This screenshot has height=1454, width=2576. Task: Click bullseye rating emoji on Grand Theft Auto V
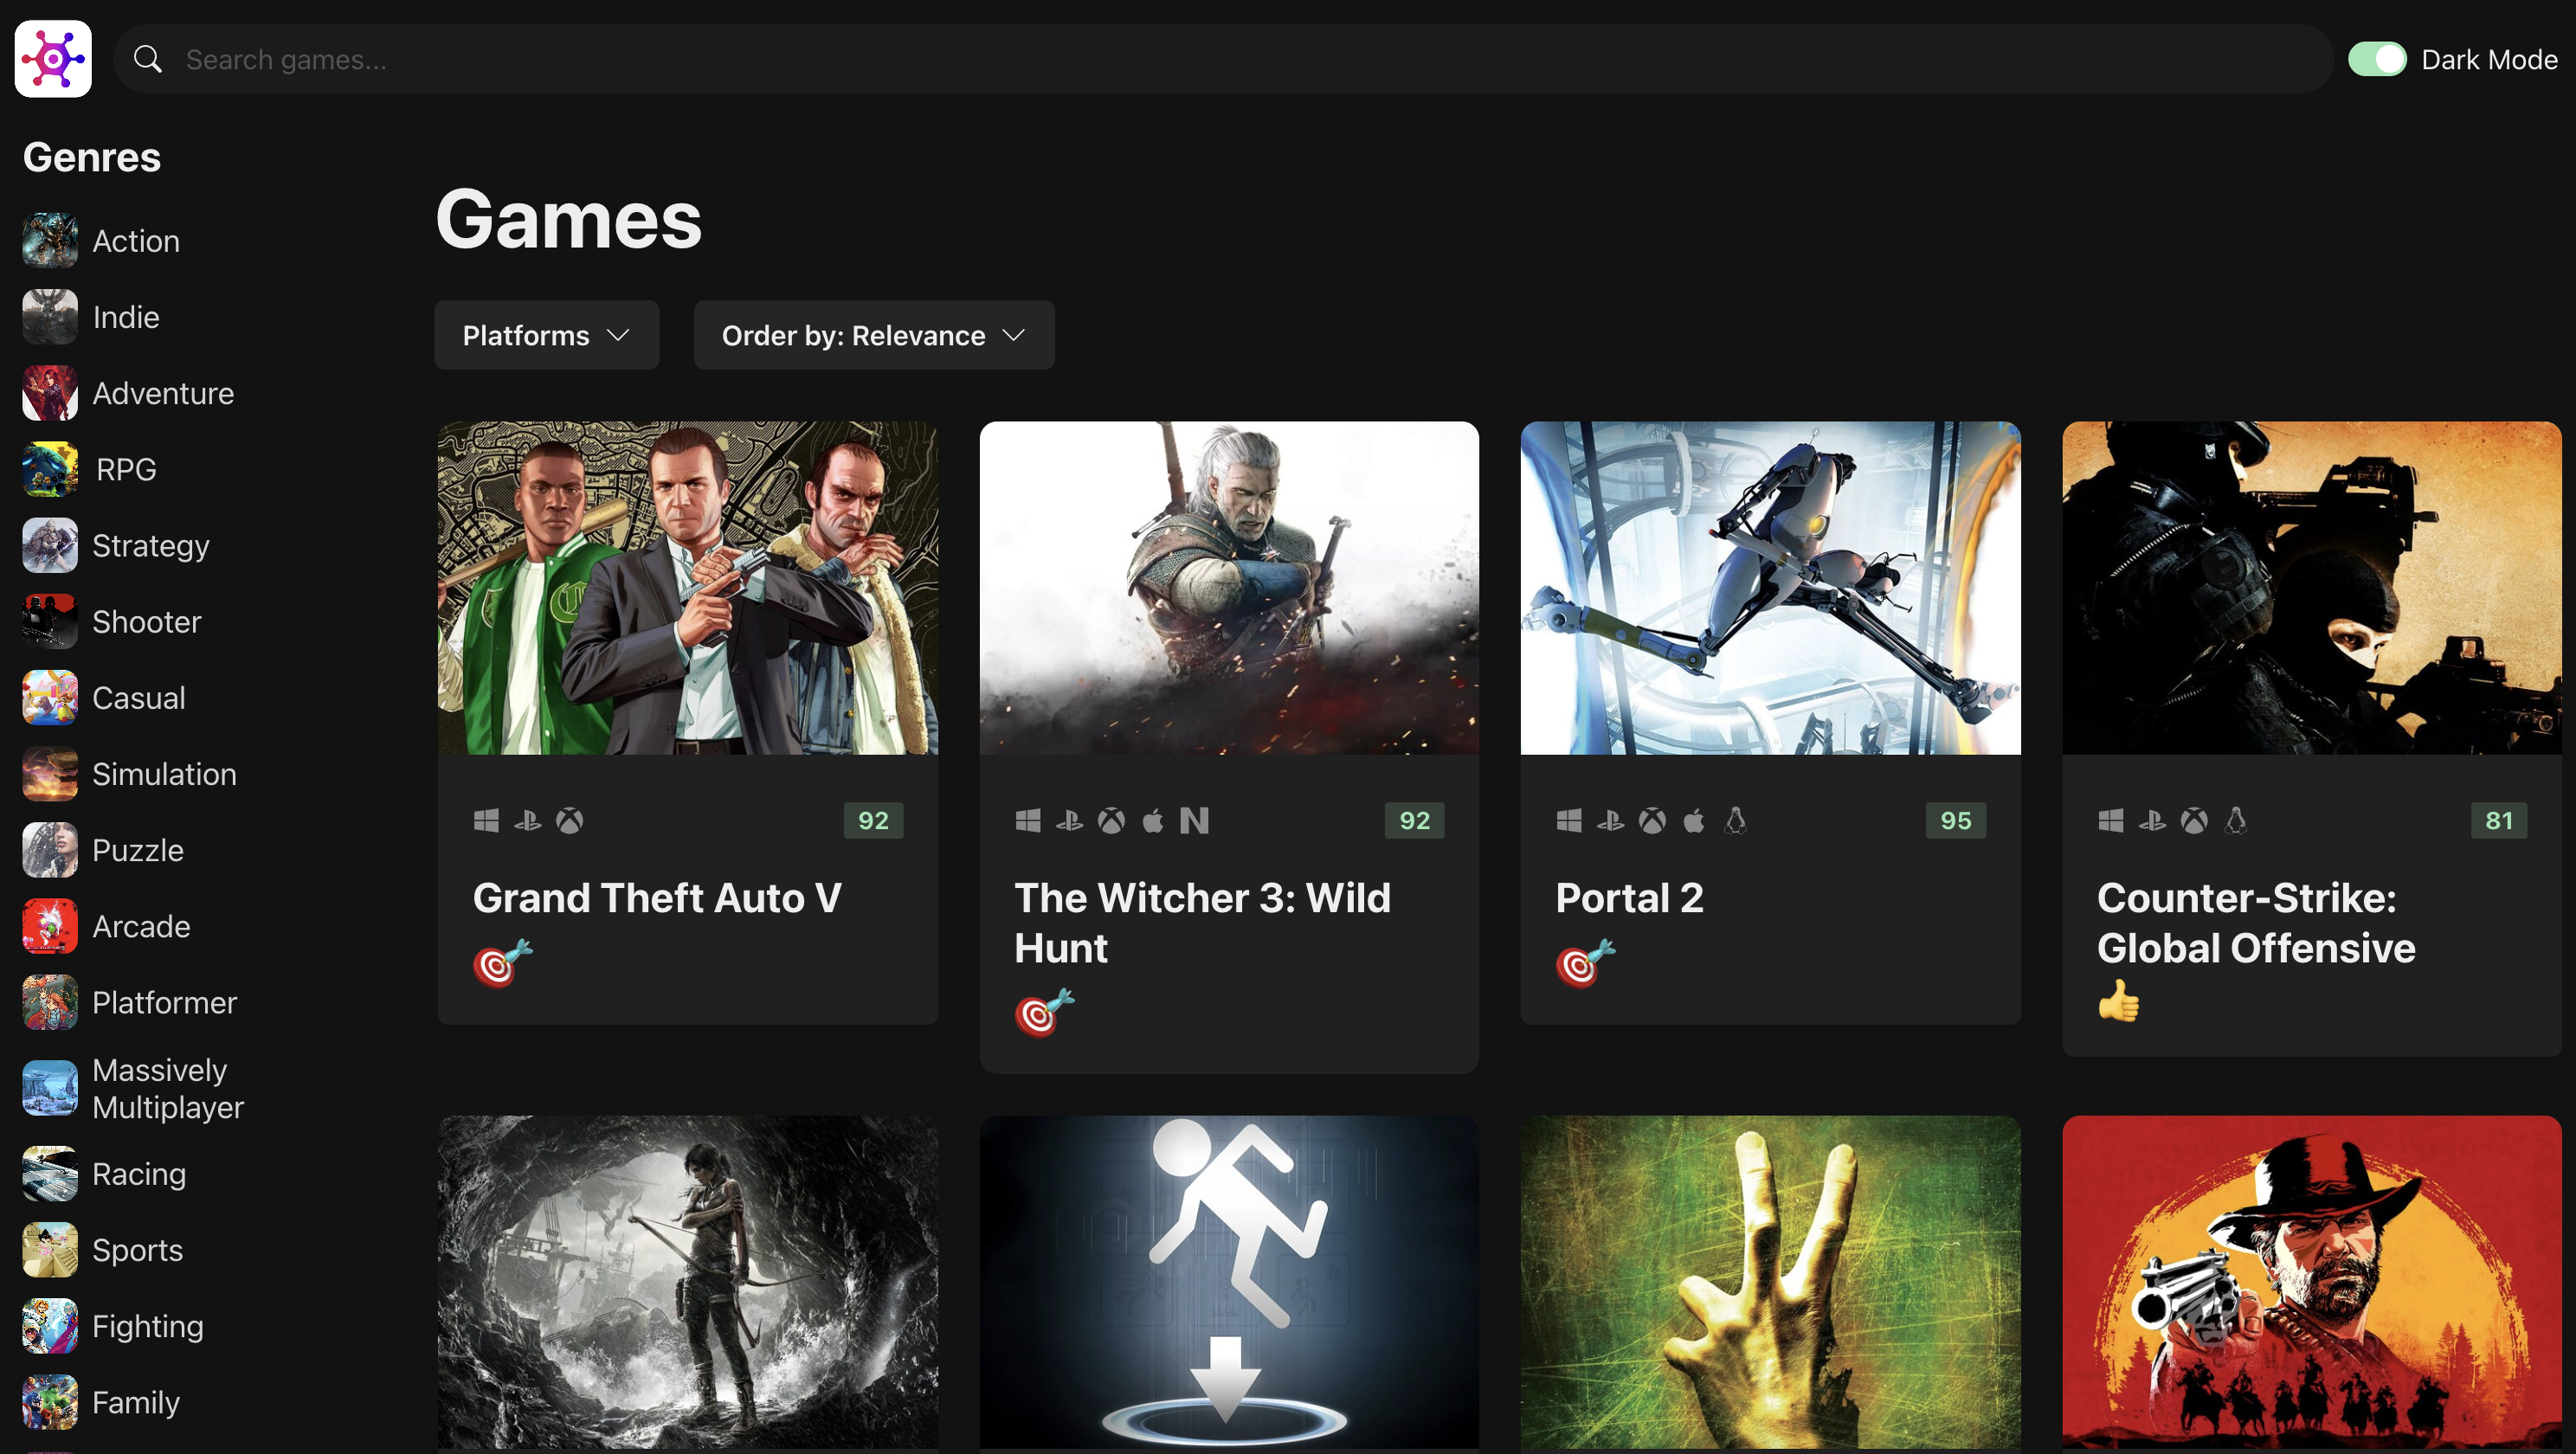[x=502, y=964]
